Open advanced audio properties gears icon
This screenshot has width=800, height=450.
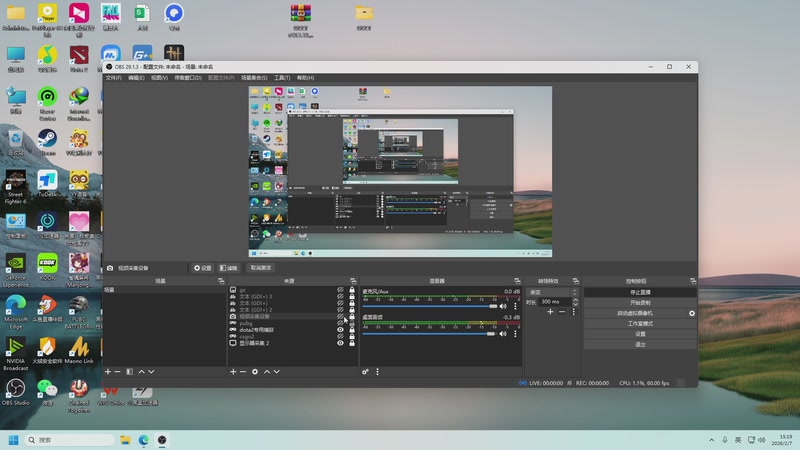click(365, 371)
